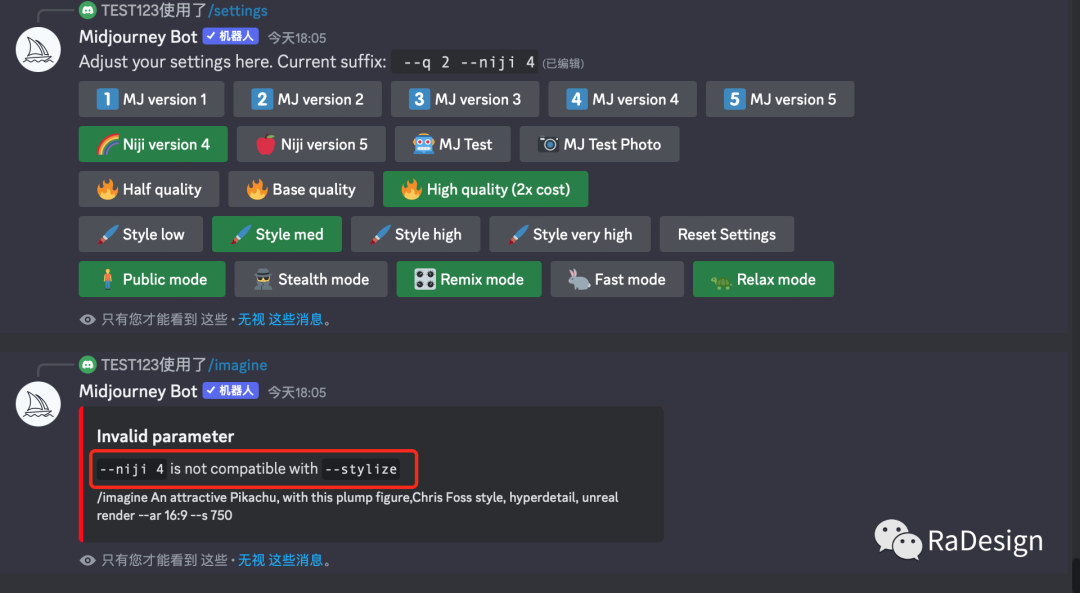Screen dimensions: 1080x593
Task: Choose Style high
Action: point(415,234)
